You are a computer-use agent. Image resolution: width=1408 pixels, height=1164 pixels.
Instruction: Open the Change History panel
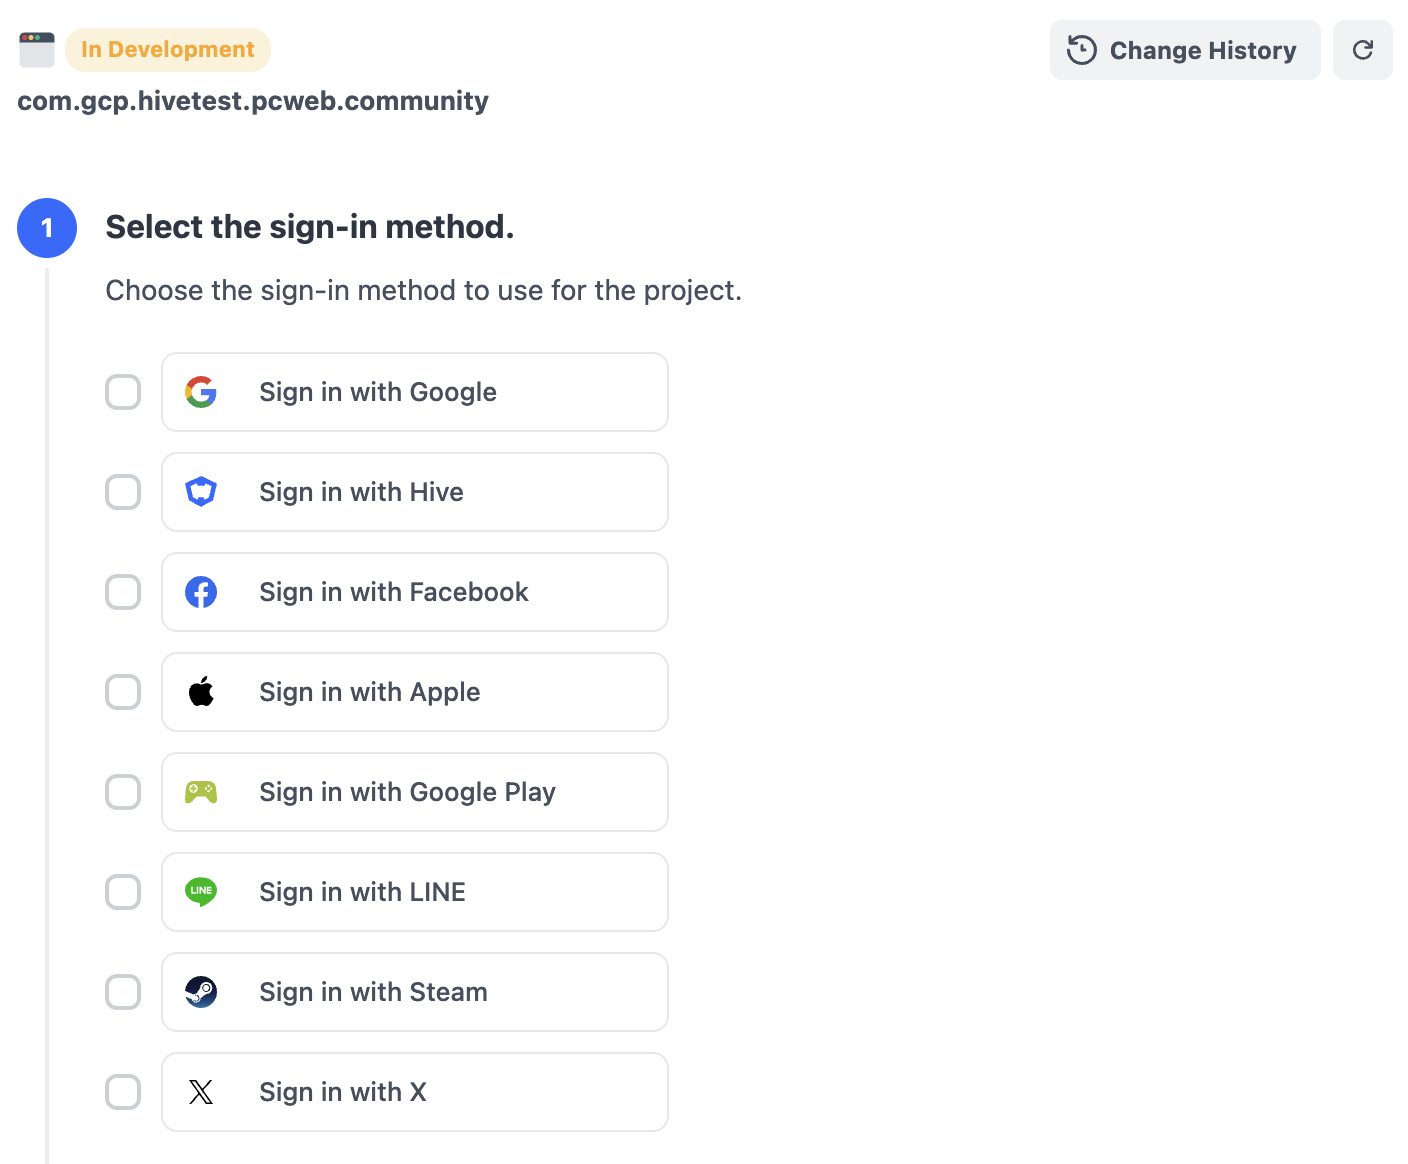click(1184, 50)
